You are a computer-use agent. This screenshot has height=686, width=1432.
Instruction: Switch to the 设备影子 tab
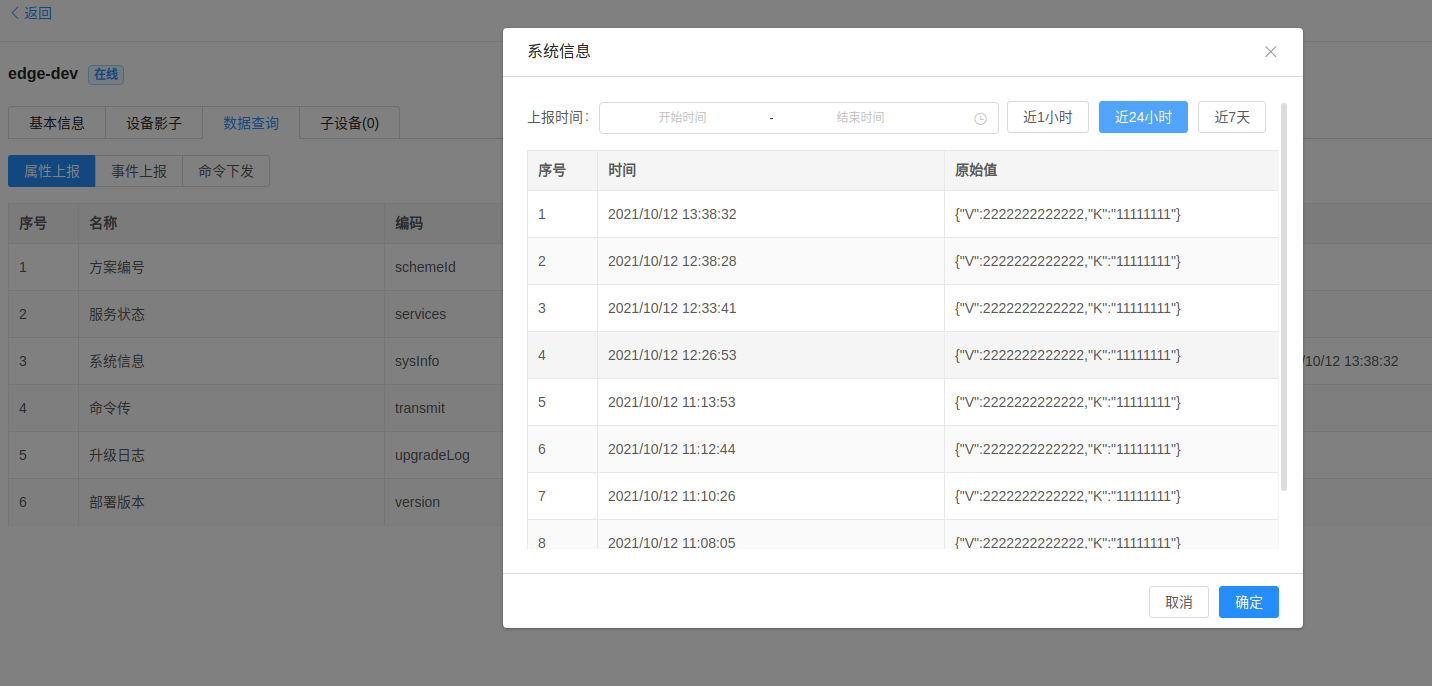pyautogui.click(x=154, y=123)
